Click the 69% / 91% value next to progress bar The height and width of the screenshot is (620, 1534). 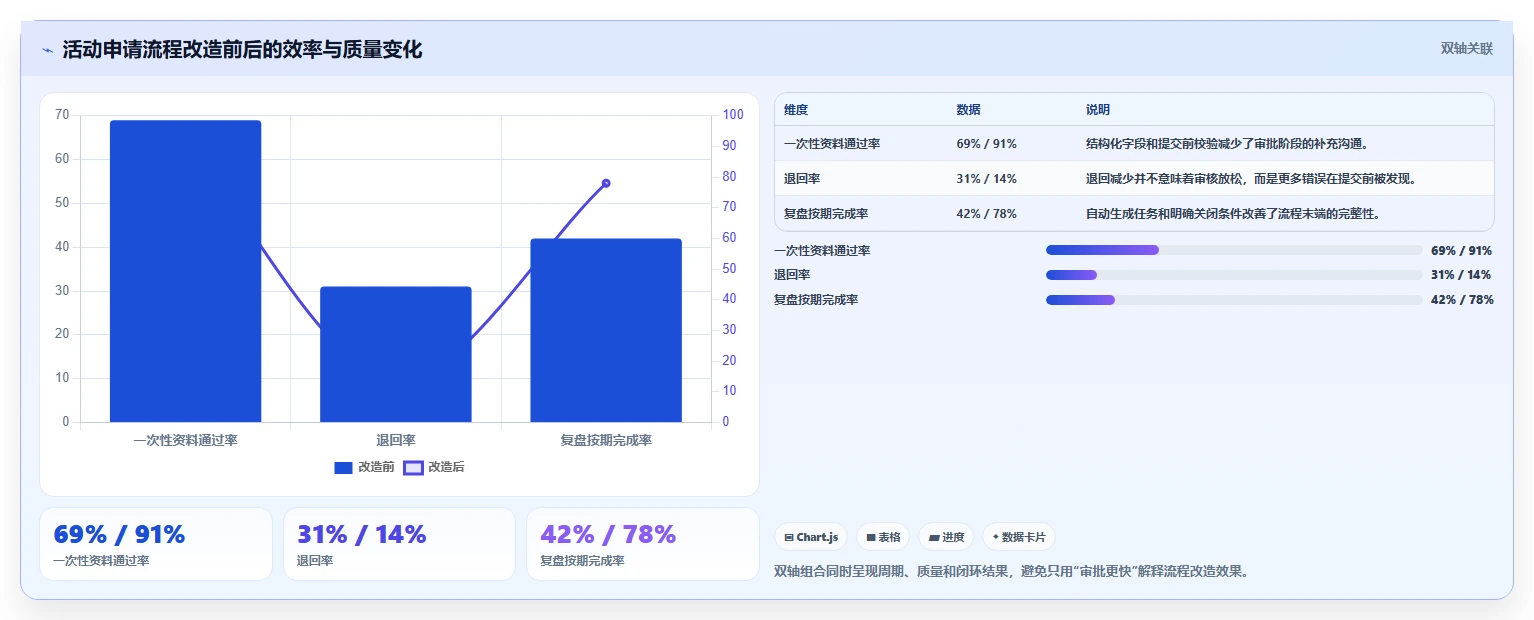1461,251
